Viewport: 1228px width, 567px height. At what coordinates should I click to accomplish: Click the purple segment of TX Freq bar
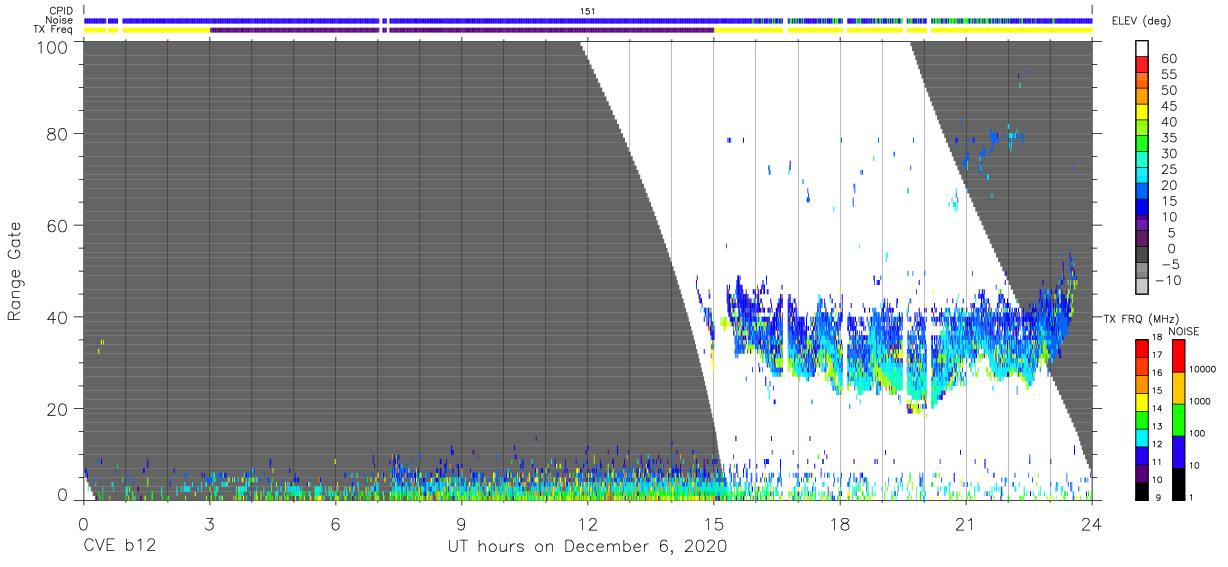(x=462, y=30)
